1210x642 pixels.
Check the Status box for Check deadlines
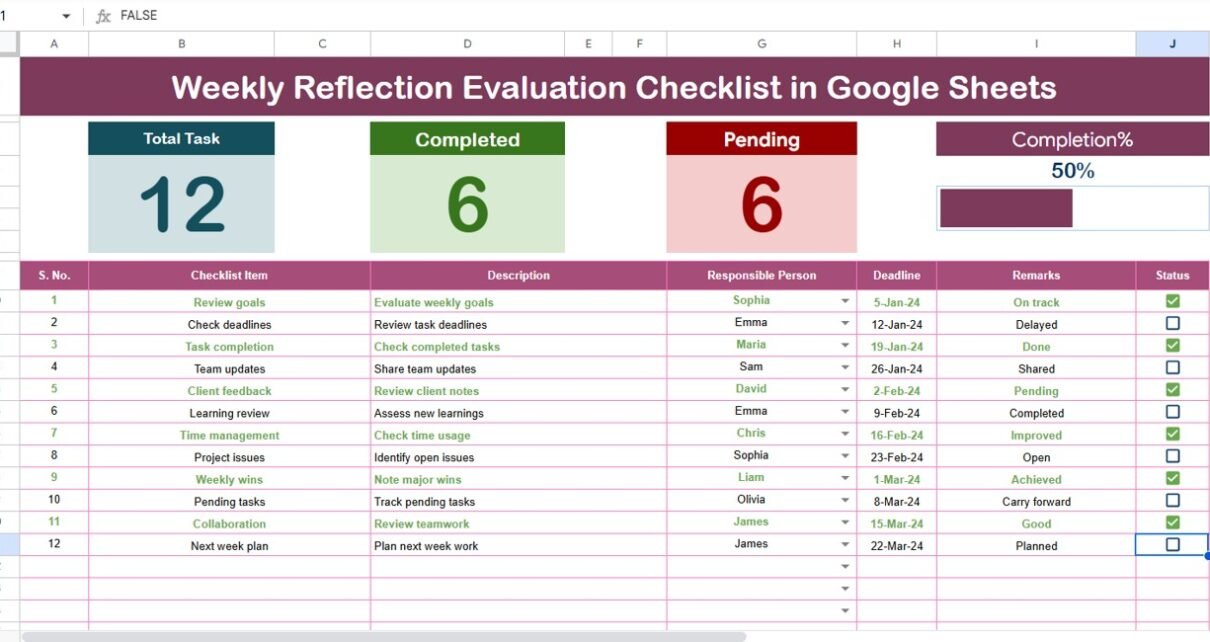click(1172, 323)
